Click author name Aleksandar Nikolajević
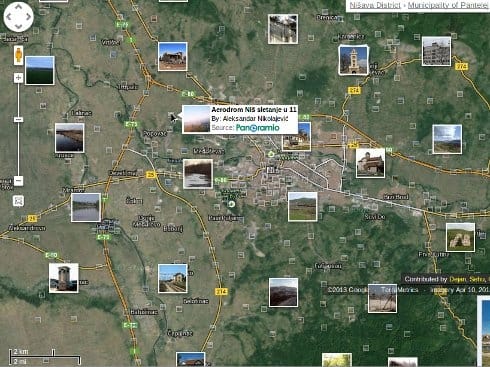Image resolution: width=490 pixels, height=367 pixels. tap(255, 119)
